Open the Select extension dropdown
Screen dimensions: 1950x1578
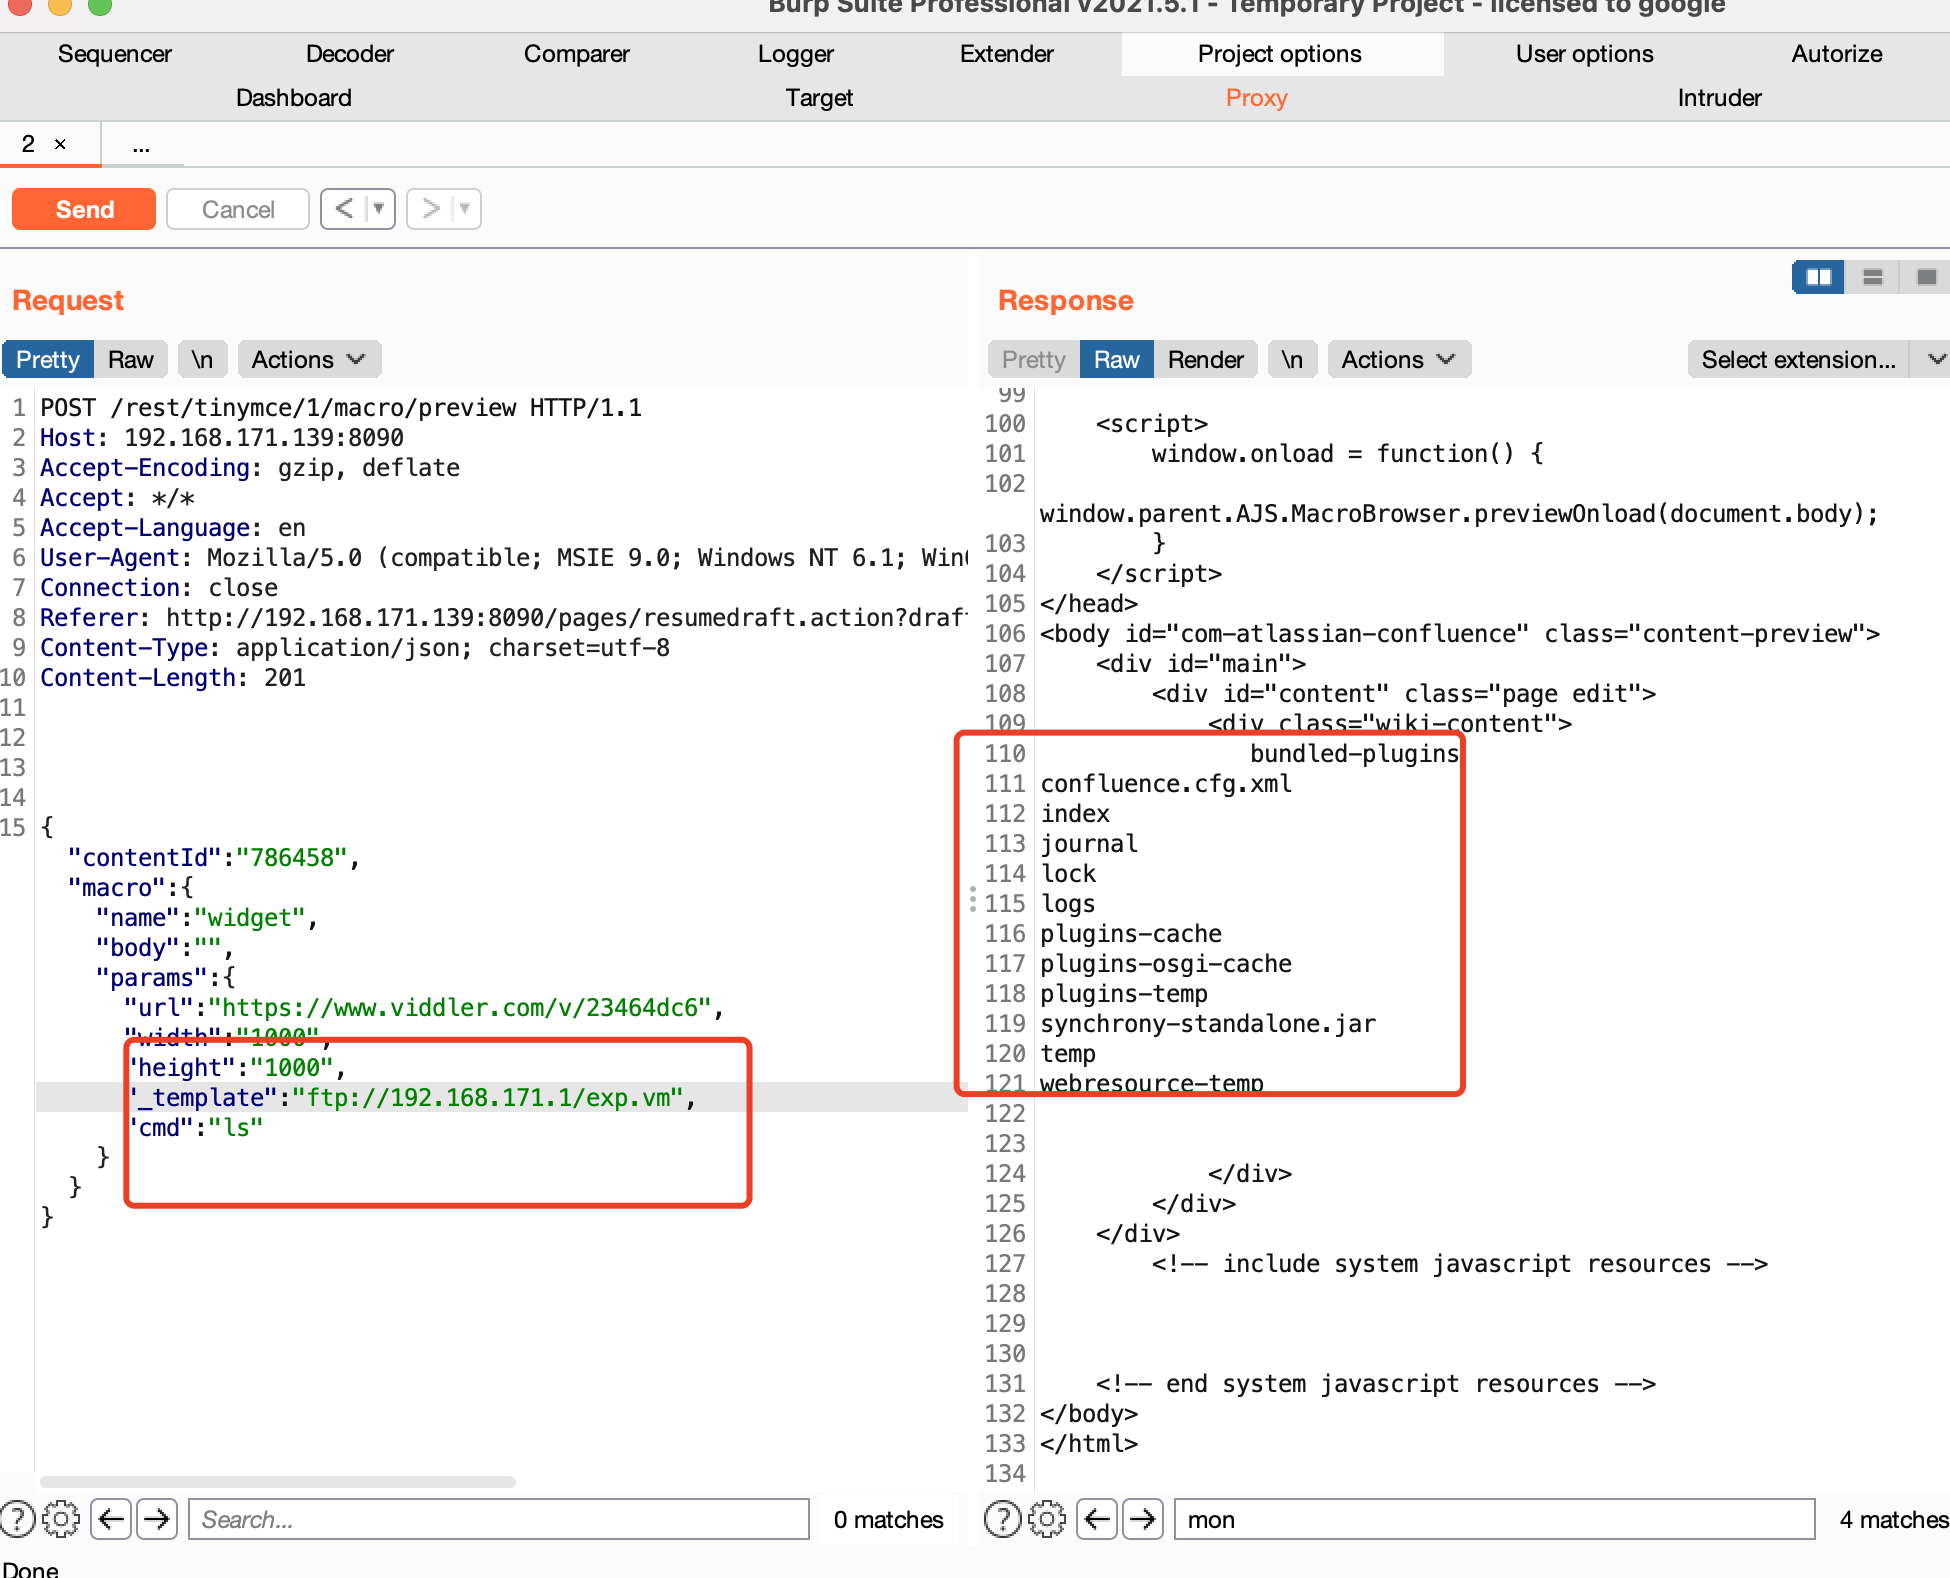(1798, 359)
